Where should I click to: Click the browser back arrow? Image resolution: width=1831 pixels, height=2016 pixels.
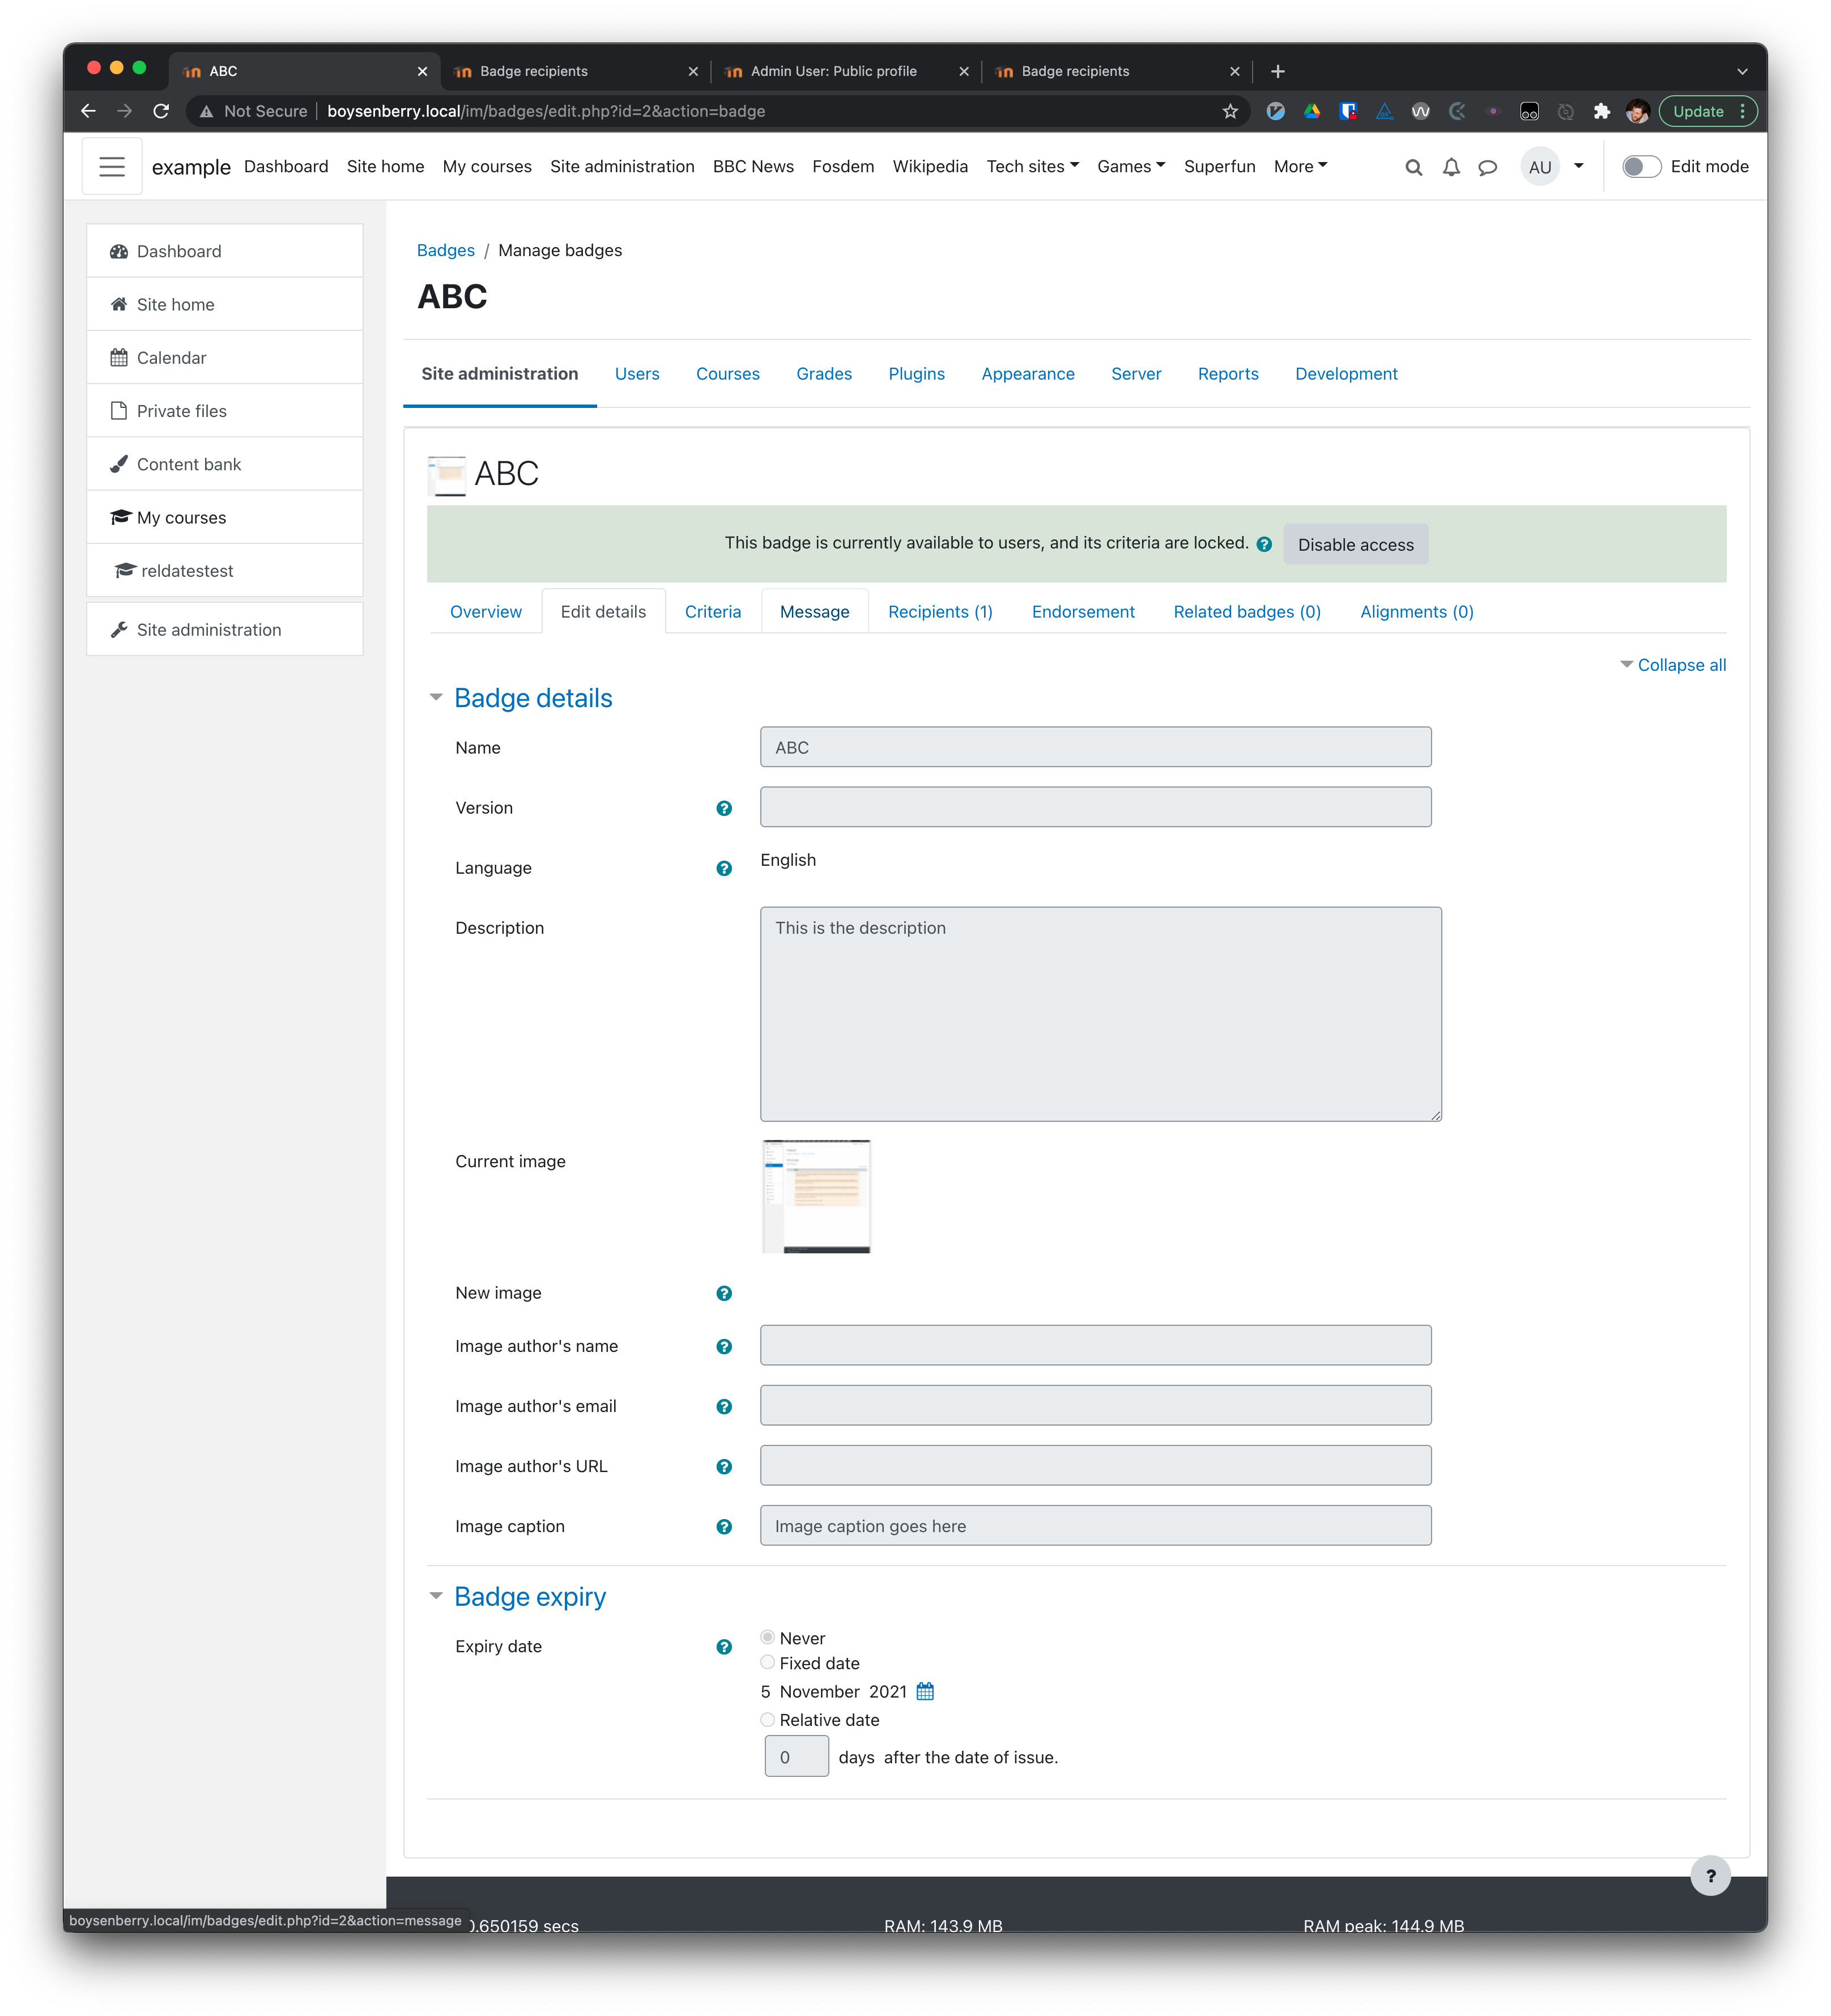(88, 111)
